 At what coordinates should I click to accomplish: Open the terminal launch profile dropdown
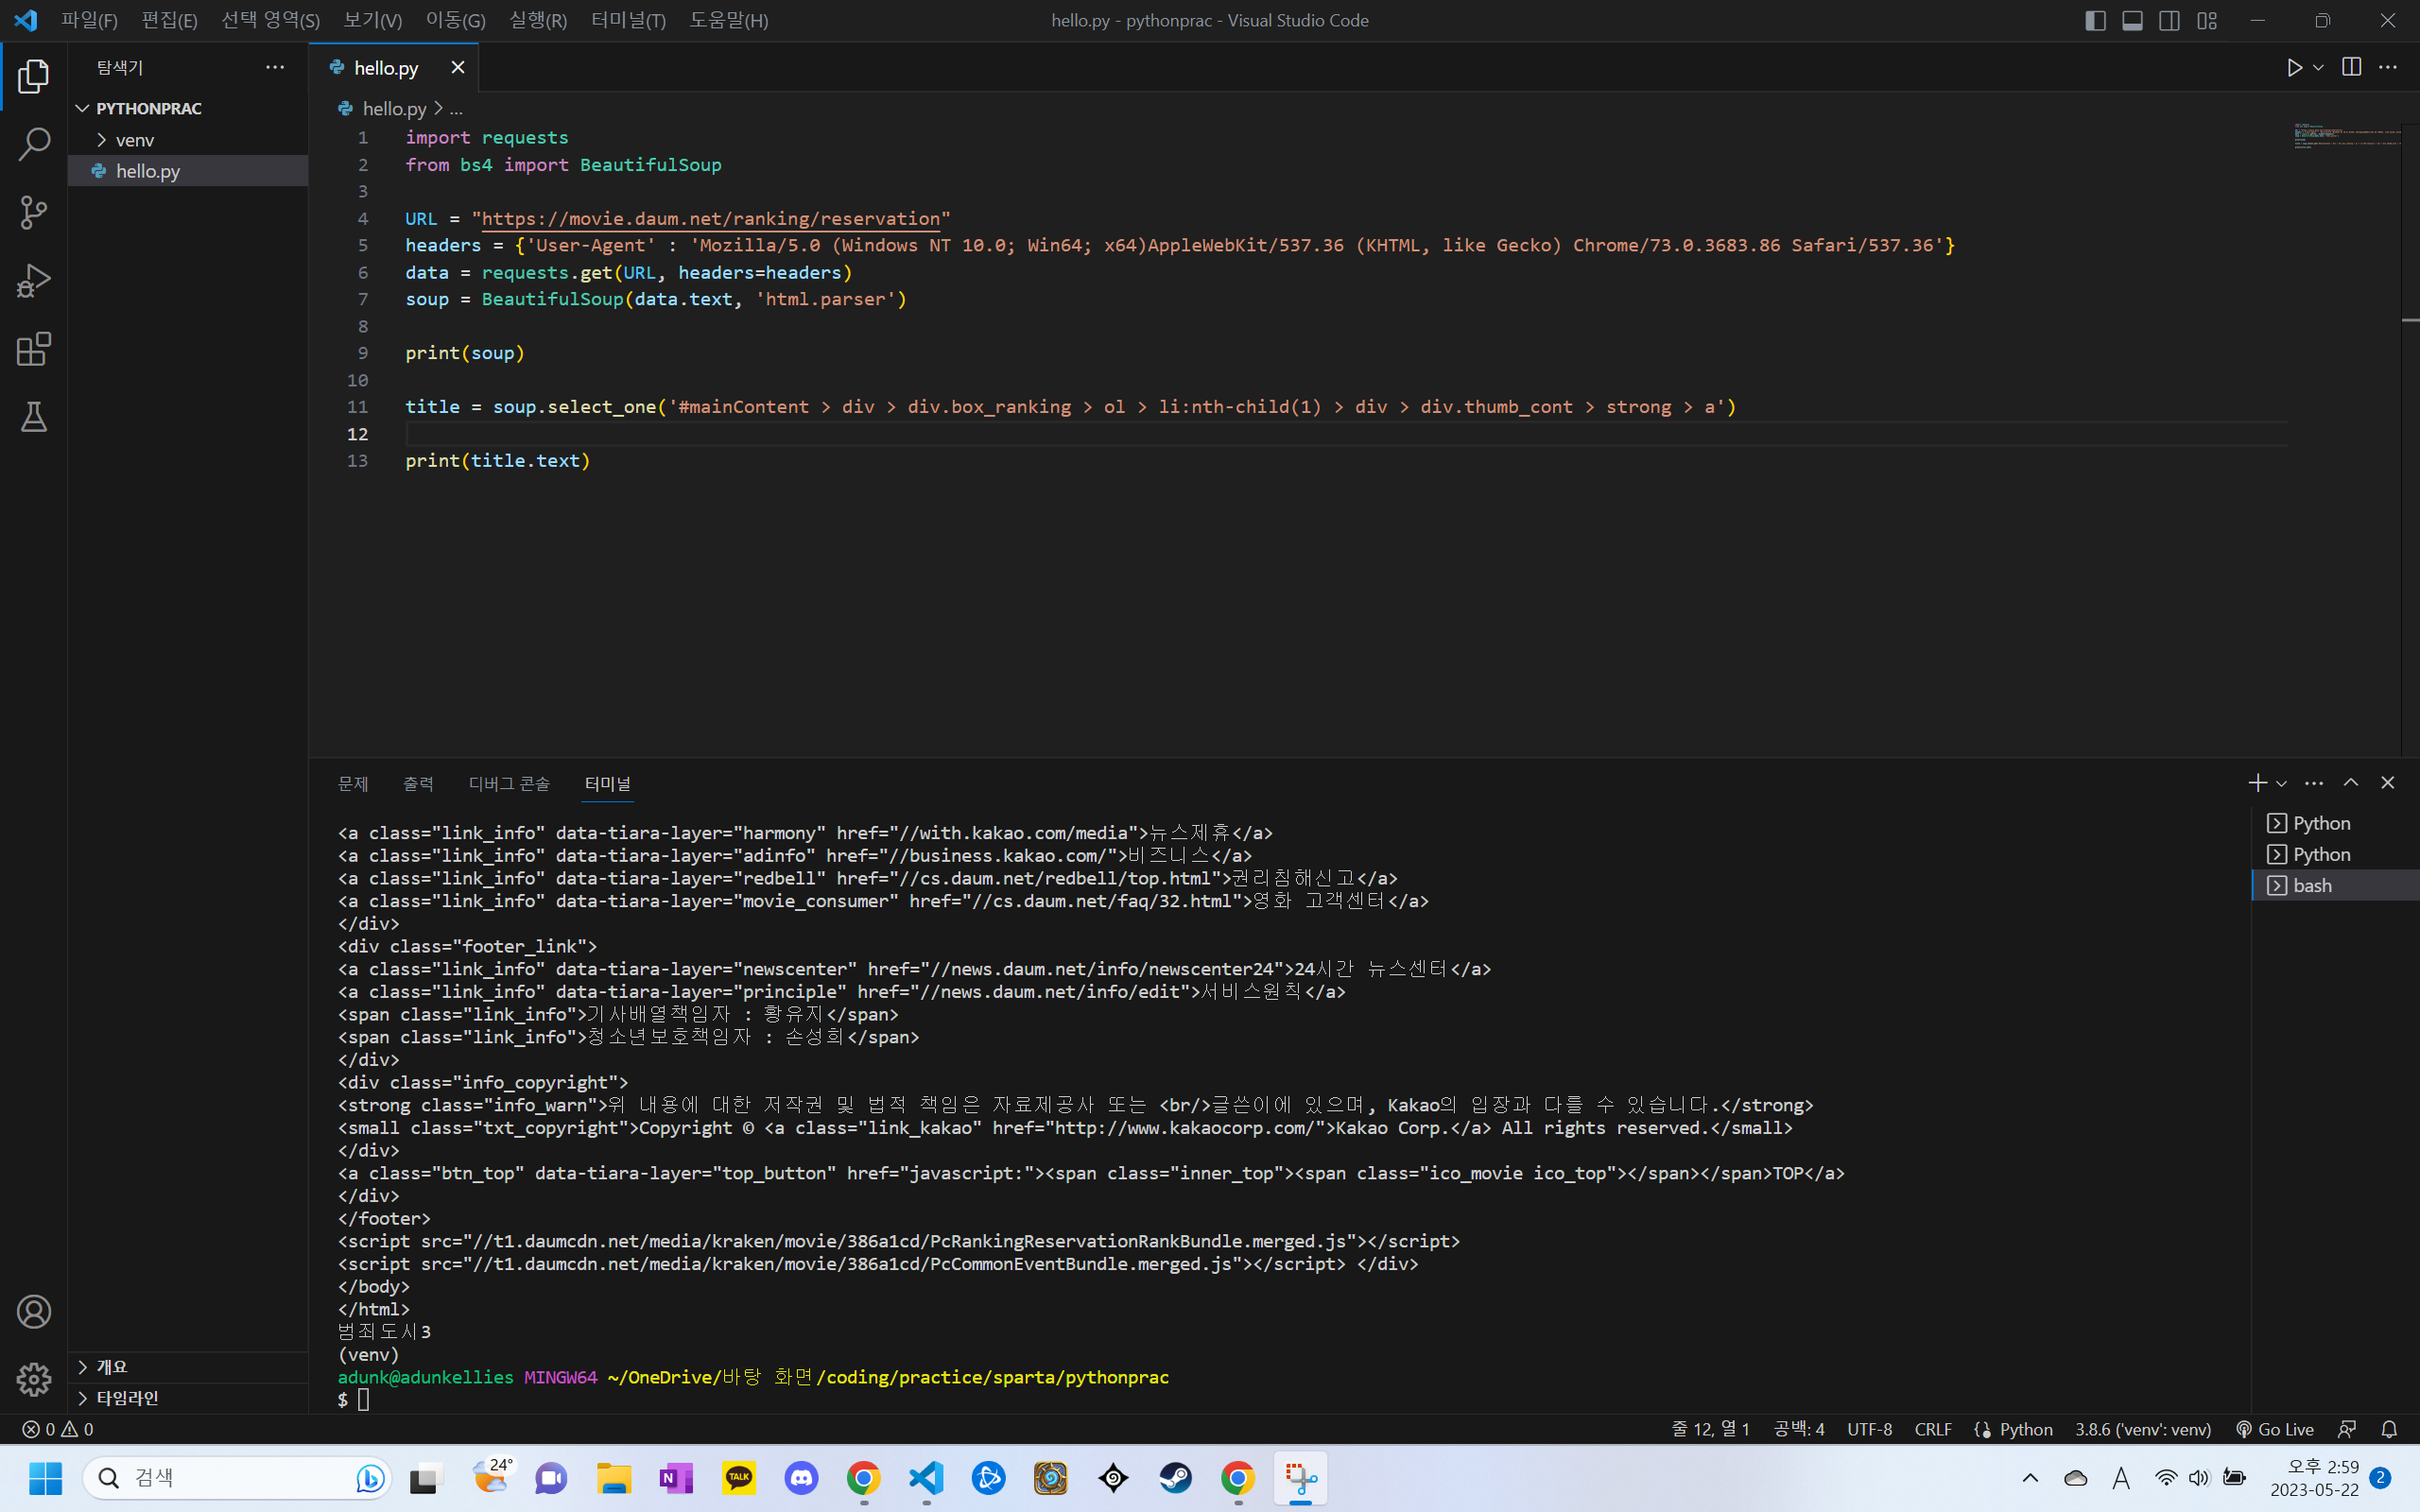pyautogui.click(x=2281, y=783)
